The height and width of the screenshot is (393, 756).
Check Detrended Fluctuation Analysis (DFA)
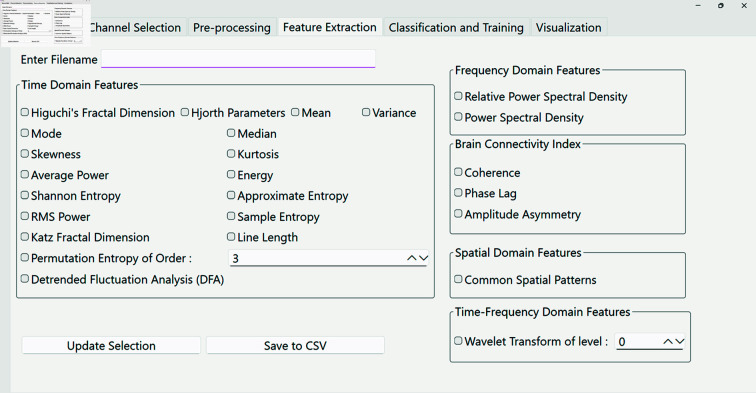tap(25, 279)
